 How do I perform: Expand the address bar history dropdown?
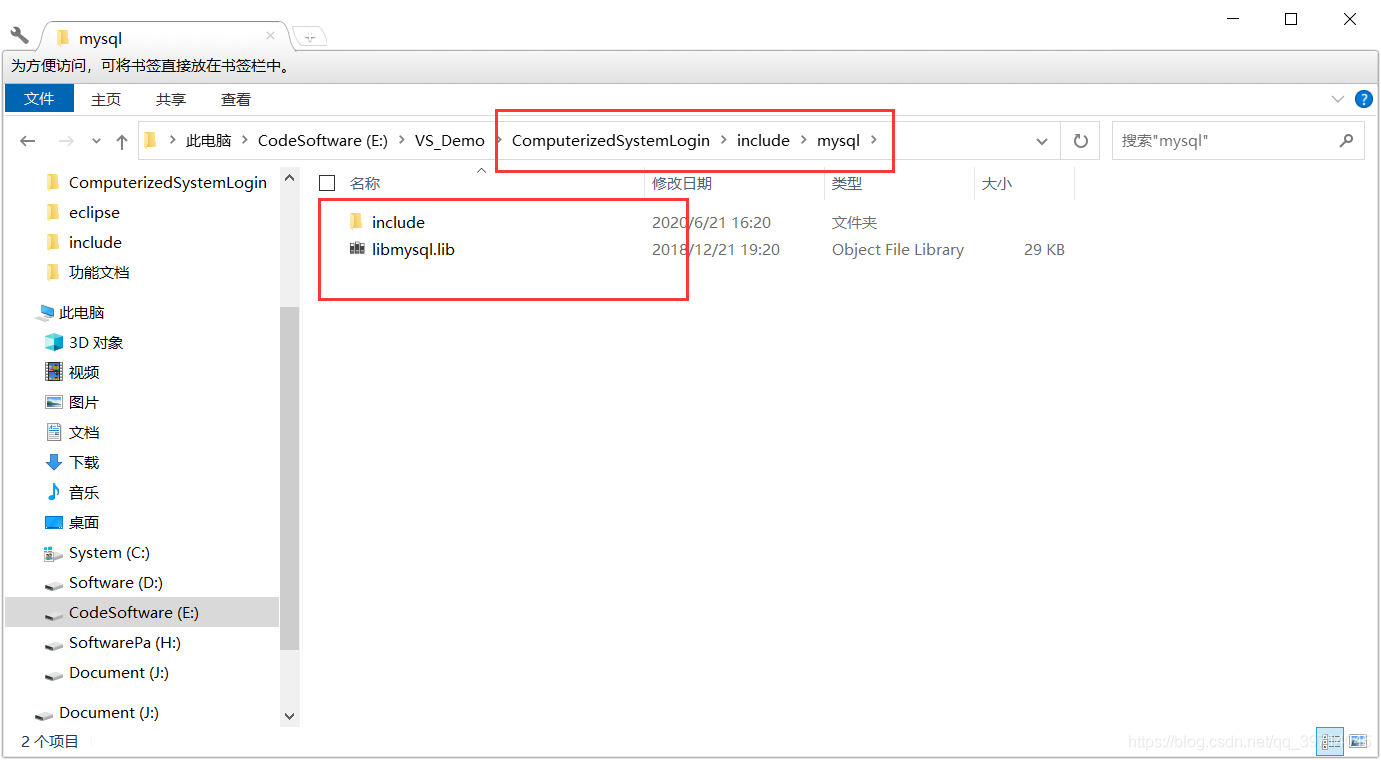[1042, 141]
